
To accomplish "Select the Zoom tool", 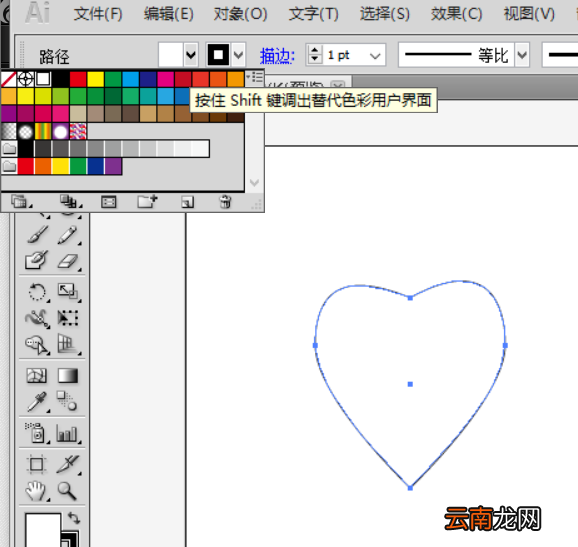I will [67, 491].
